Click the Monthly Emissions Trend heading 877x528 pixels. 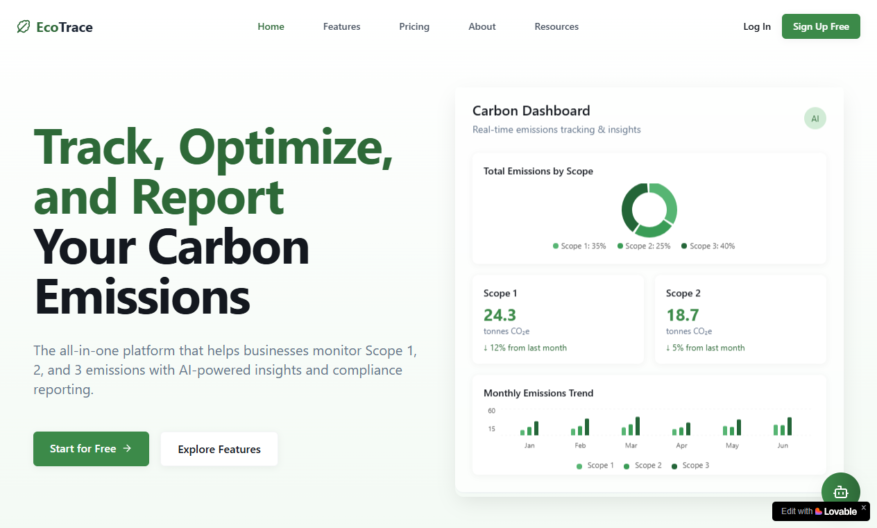coord(538,393)
